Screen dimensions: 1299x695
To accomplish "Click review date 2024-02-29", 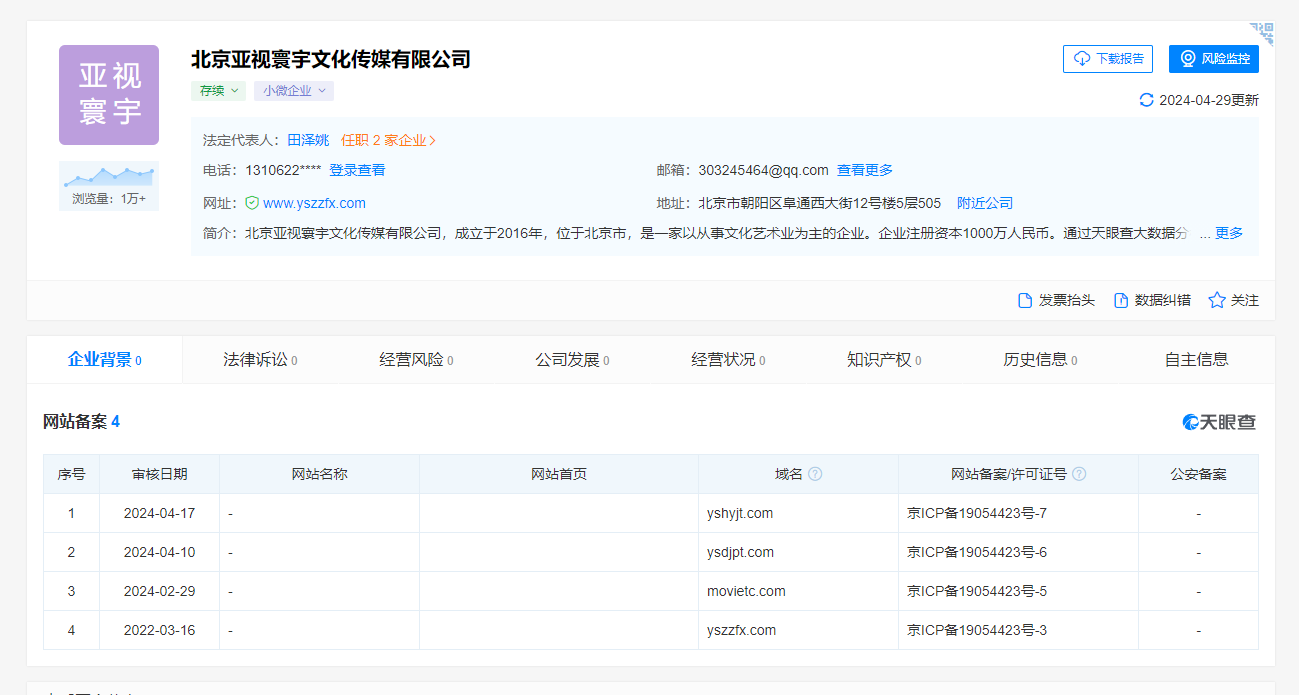I will [x=159, y=591].
